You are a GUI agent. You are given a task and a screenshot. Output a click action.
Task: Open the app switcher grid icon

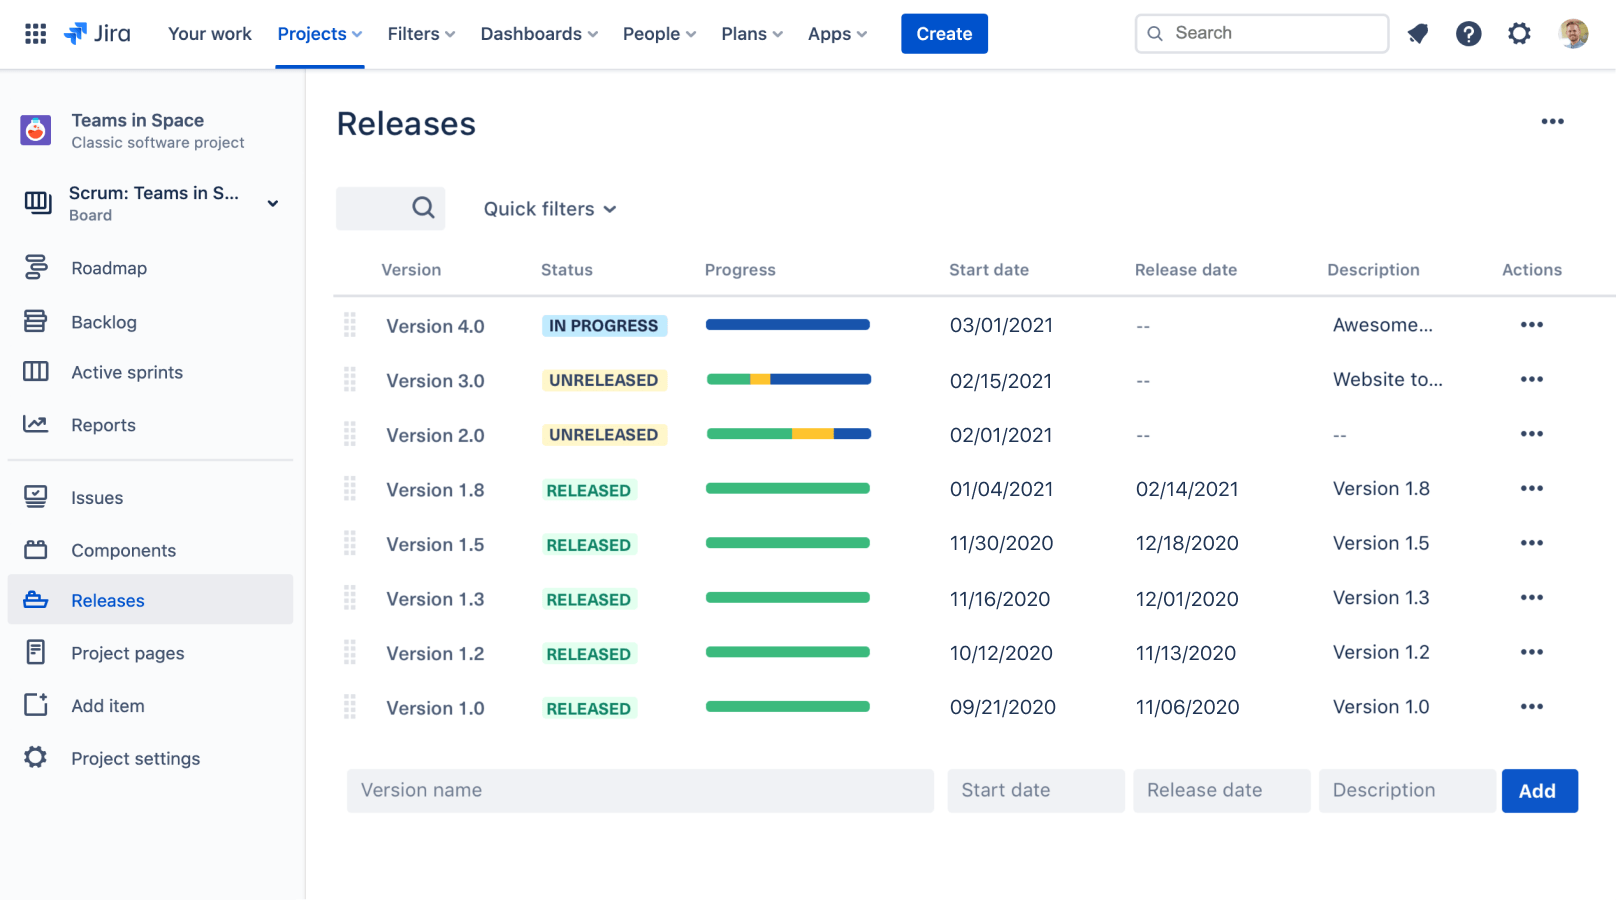pos(35,34)
